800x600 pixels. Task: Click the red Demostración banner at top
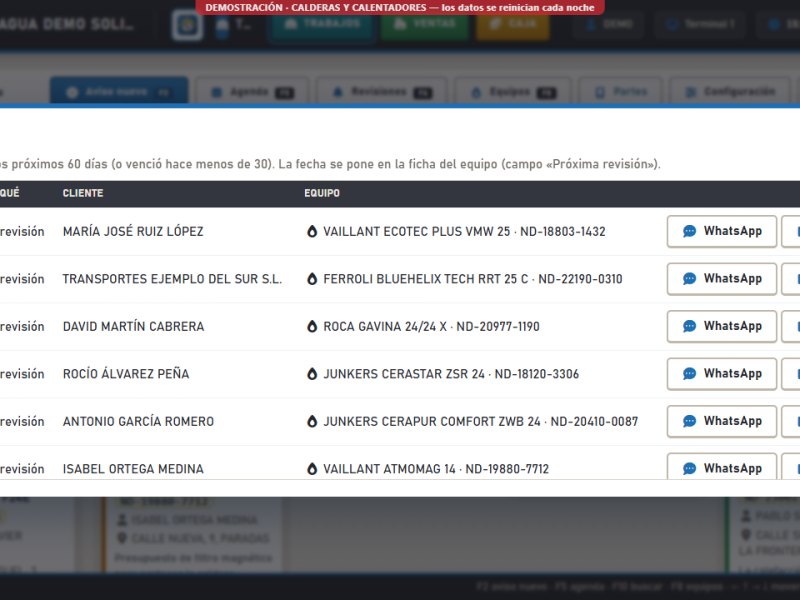[400, 8]
